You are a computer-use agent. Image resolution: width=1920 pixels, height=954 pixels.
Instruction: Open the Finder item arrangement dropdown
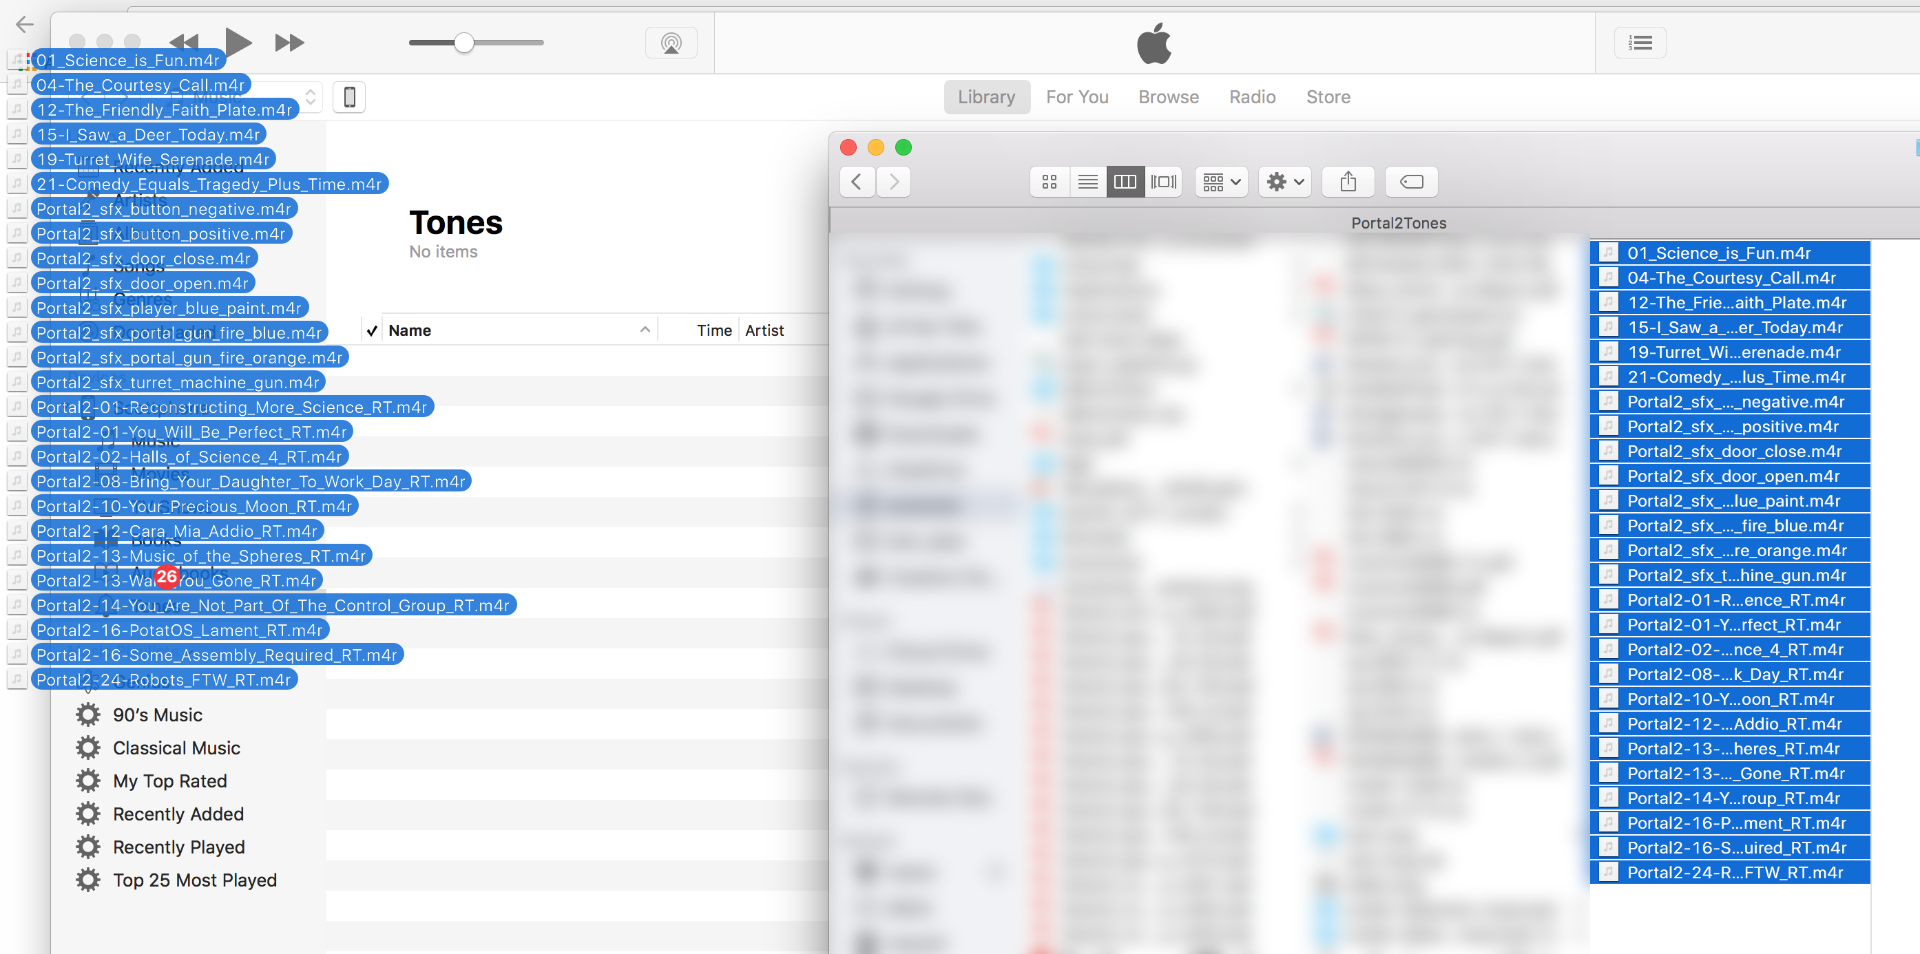1221,182
